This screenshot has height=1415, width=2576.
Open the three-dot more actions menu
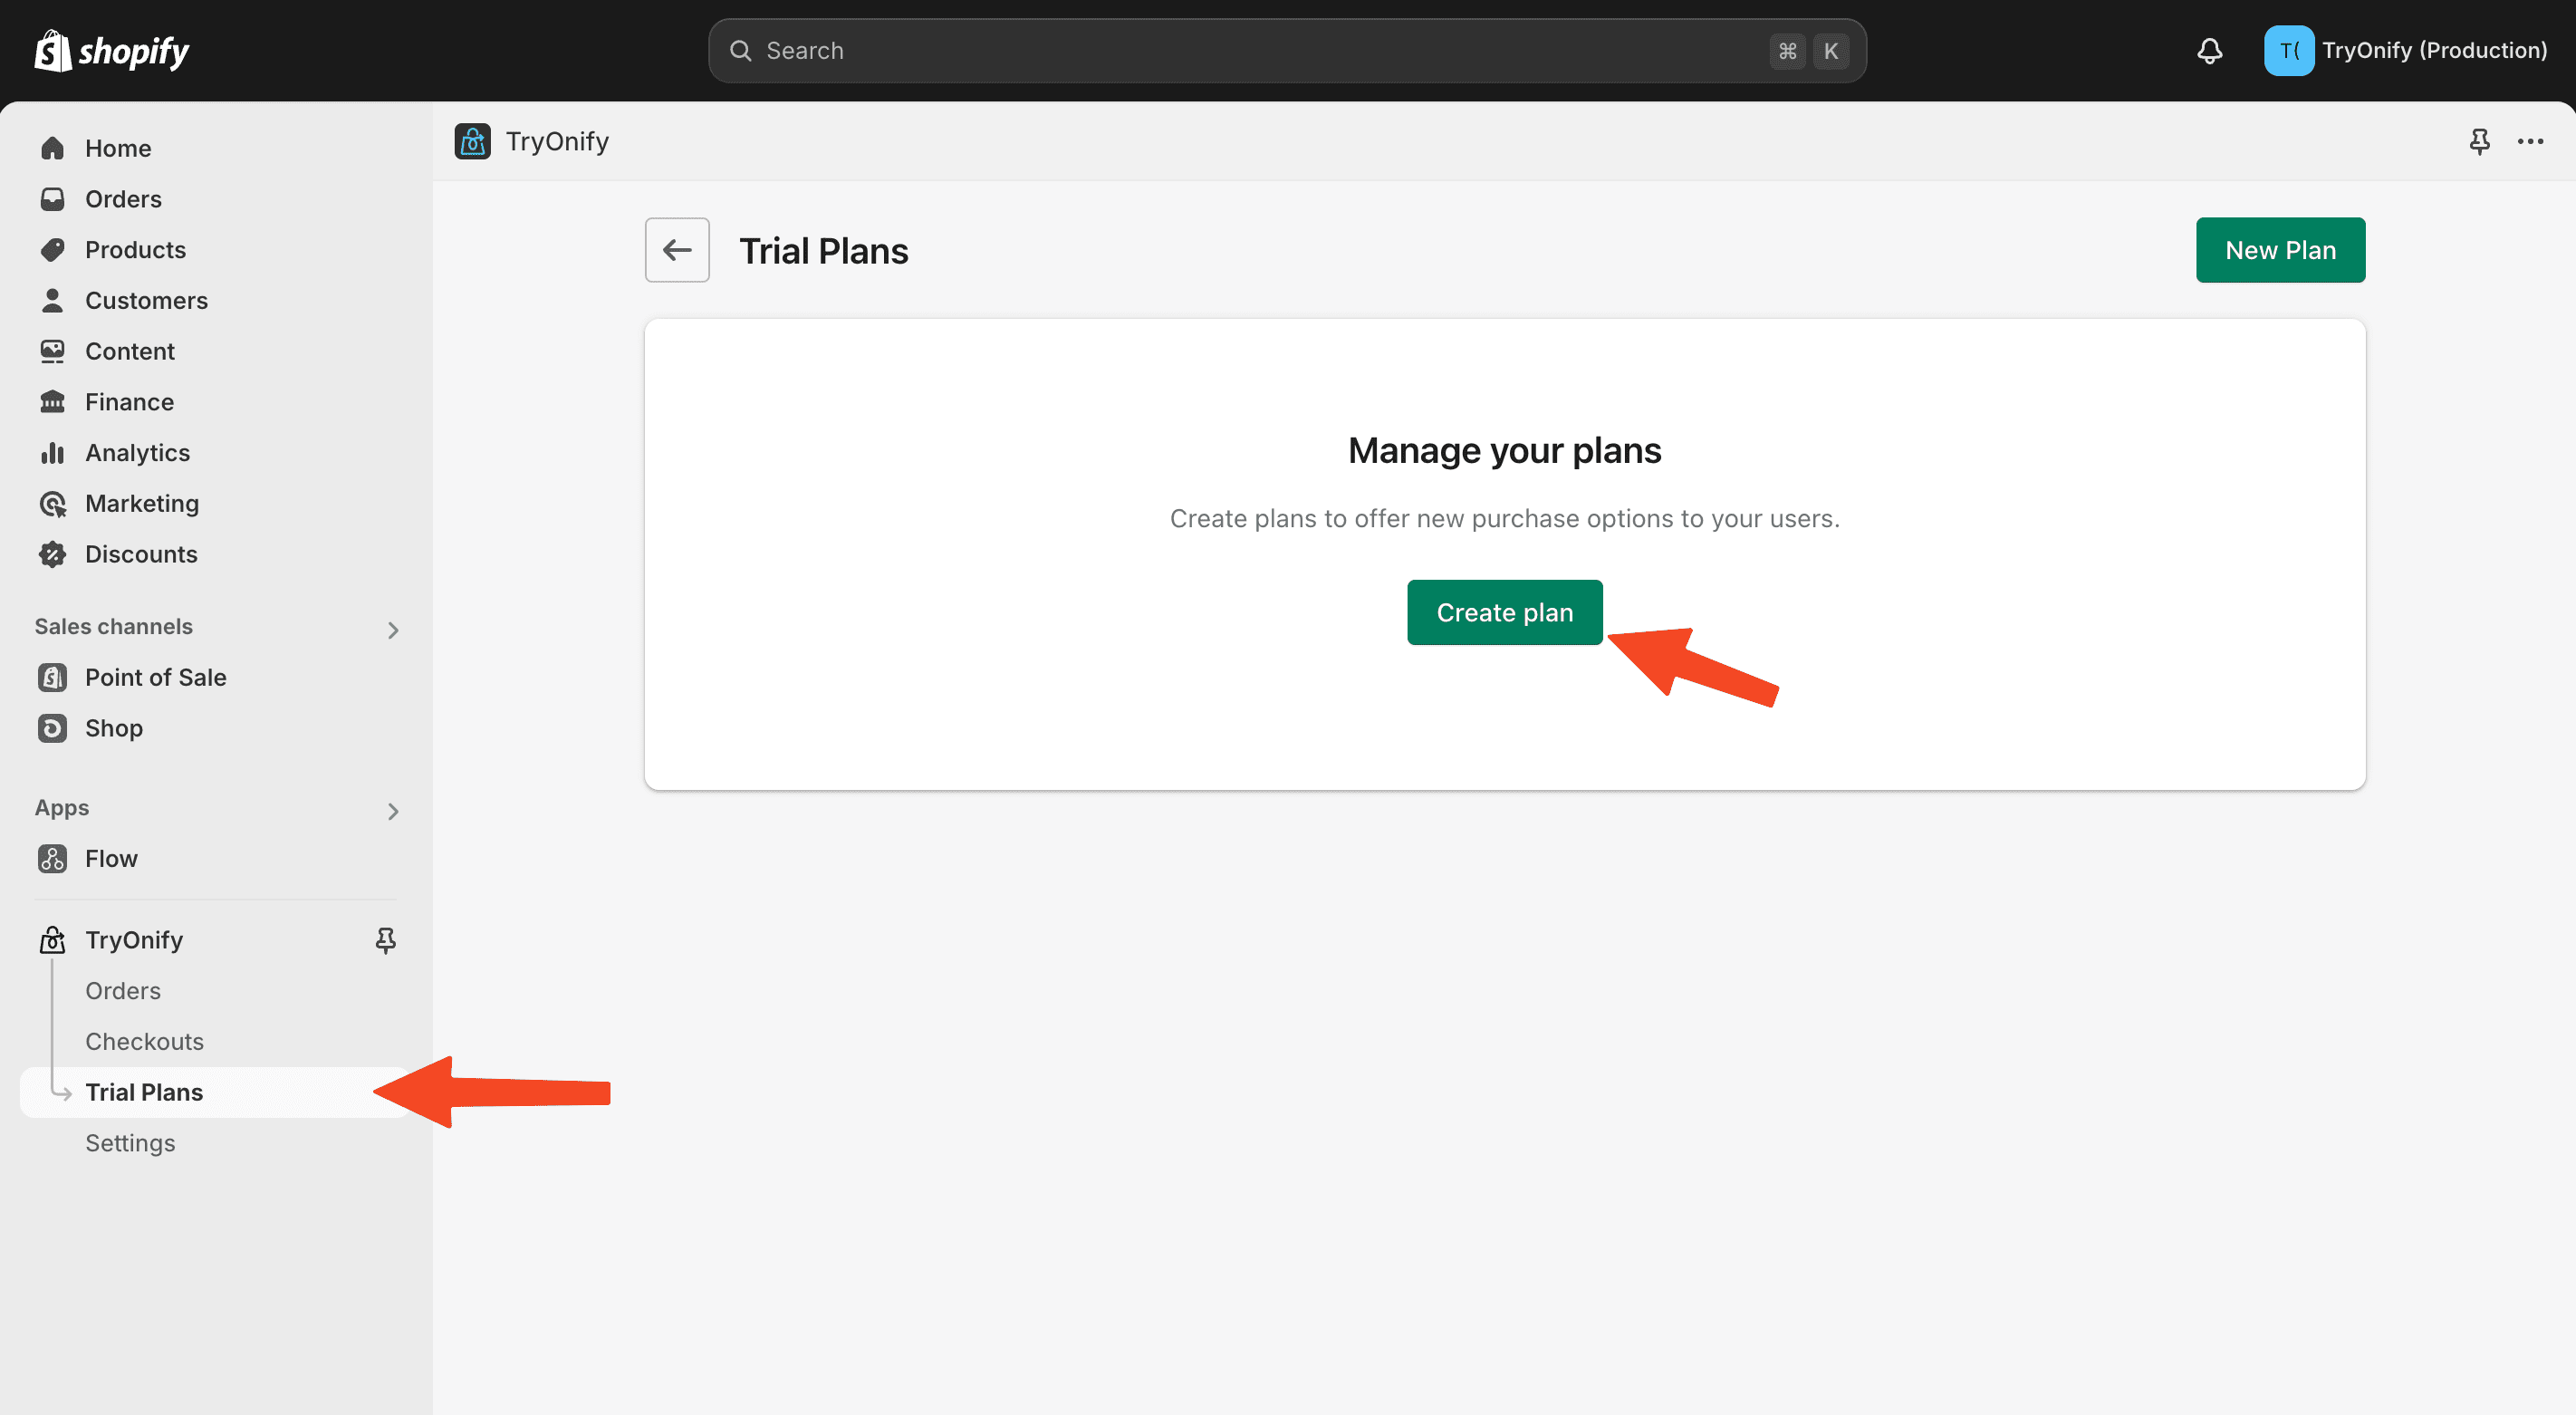tap(2530, 141)
